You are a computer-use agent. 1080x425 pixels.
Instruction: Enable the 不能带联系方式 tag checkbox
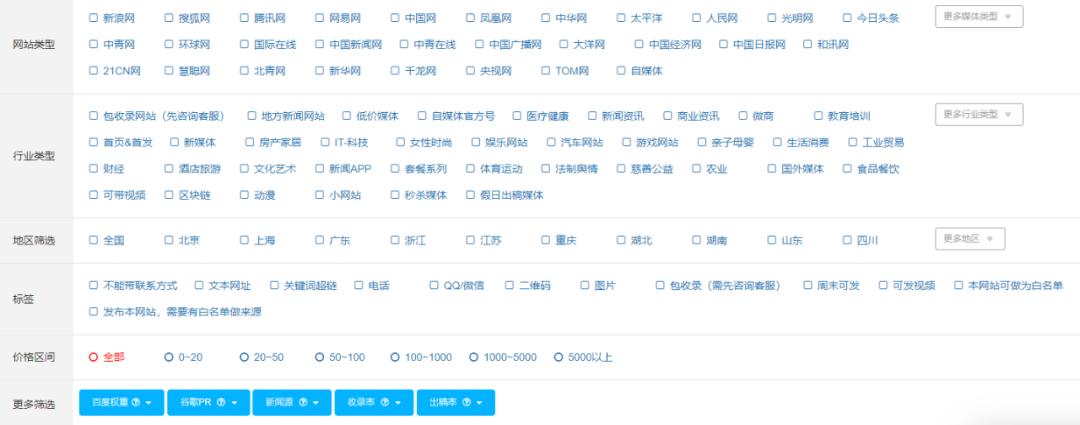[x=94, y=284]
